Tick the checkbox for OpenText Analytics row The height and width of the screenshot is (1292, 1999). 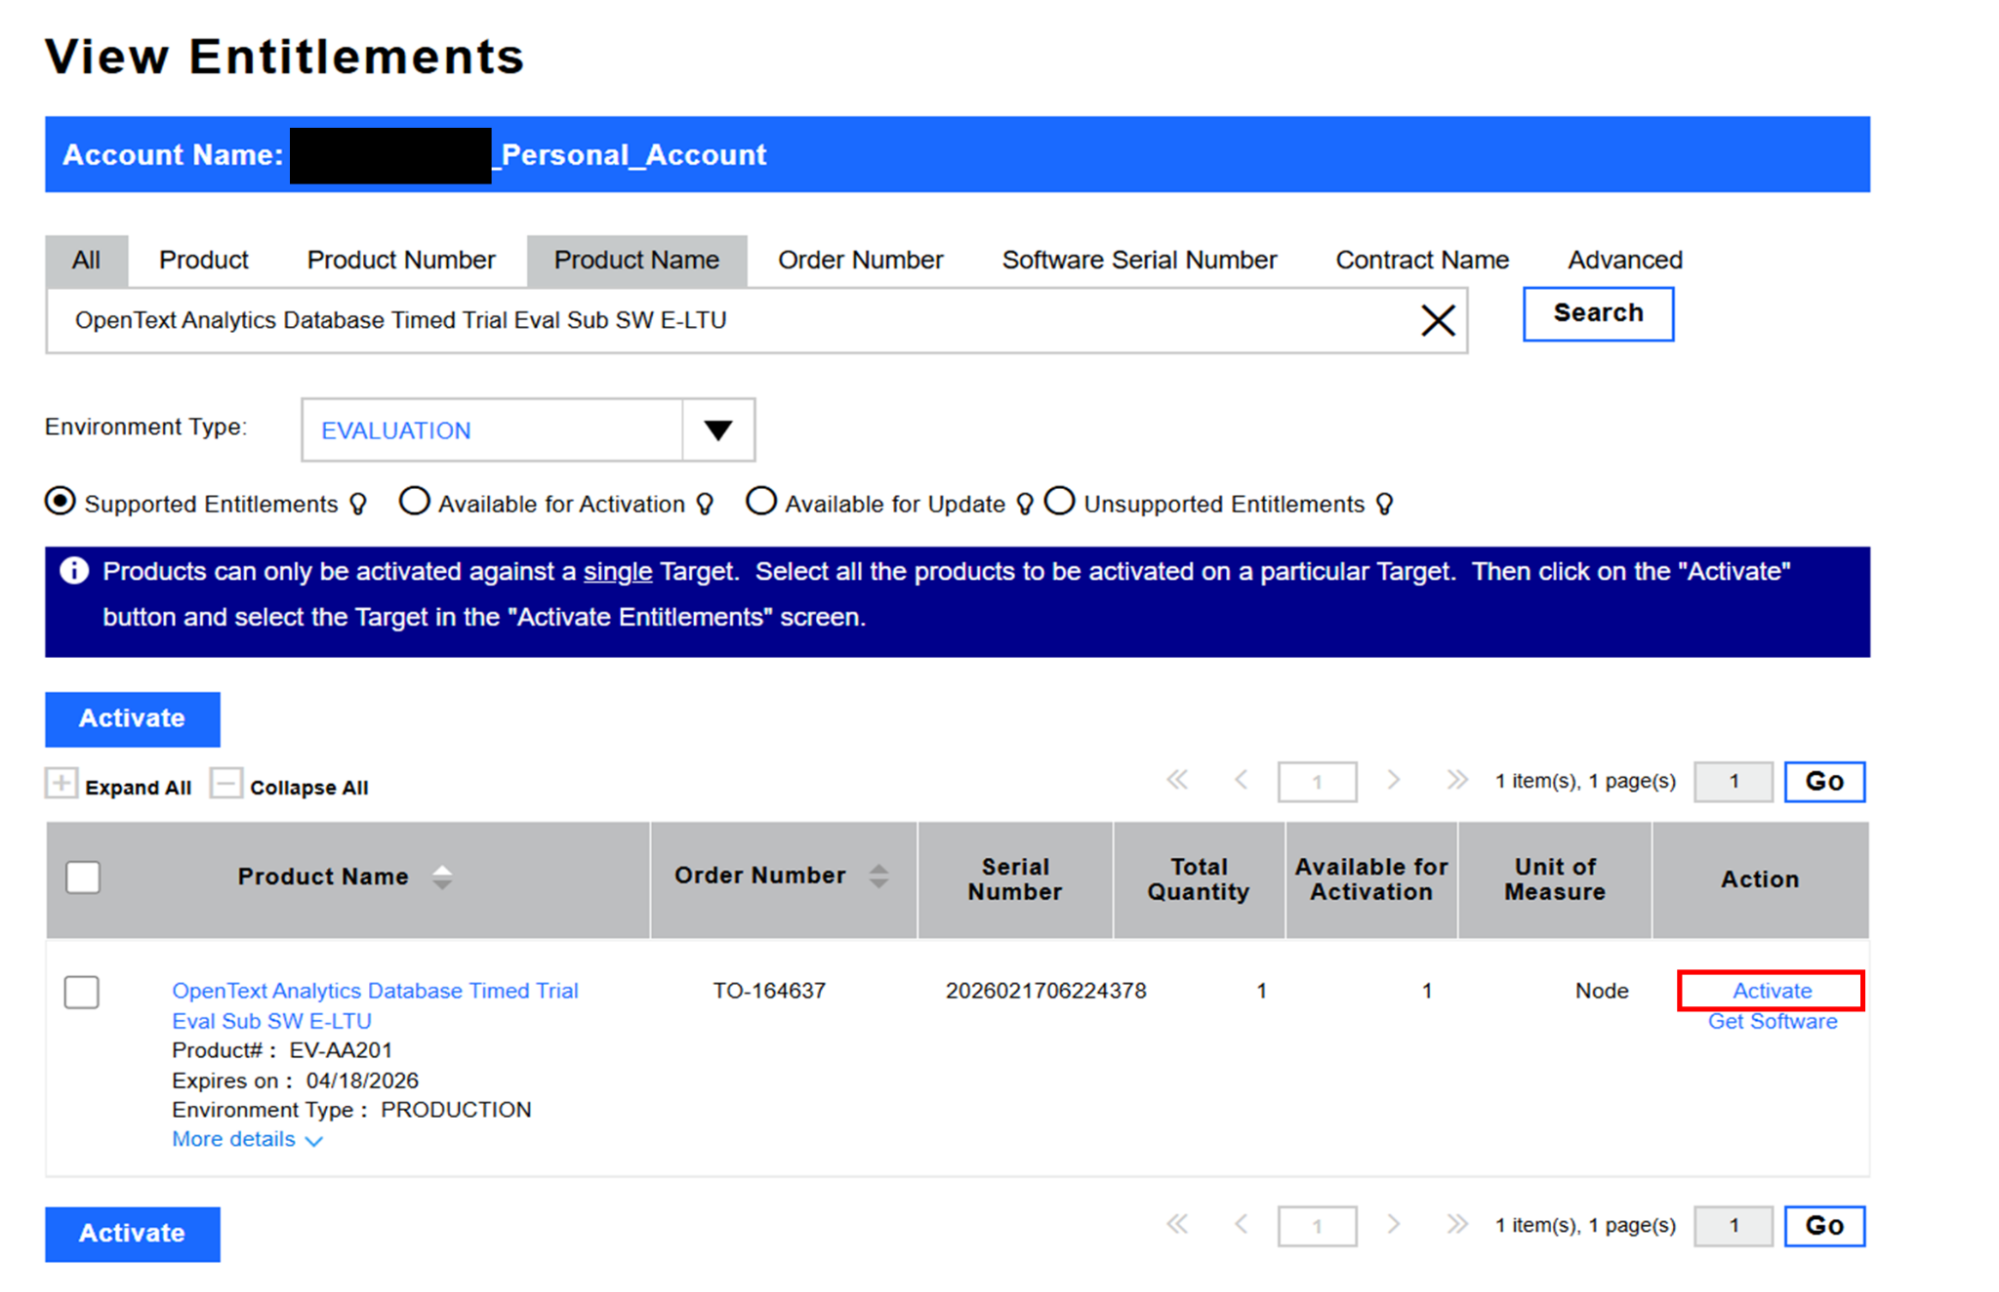(82, 992)
